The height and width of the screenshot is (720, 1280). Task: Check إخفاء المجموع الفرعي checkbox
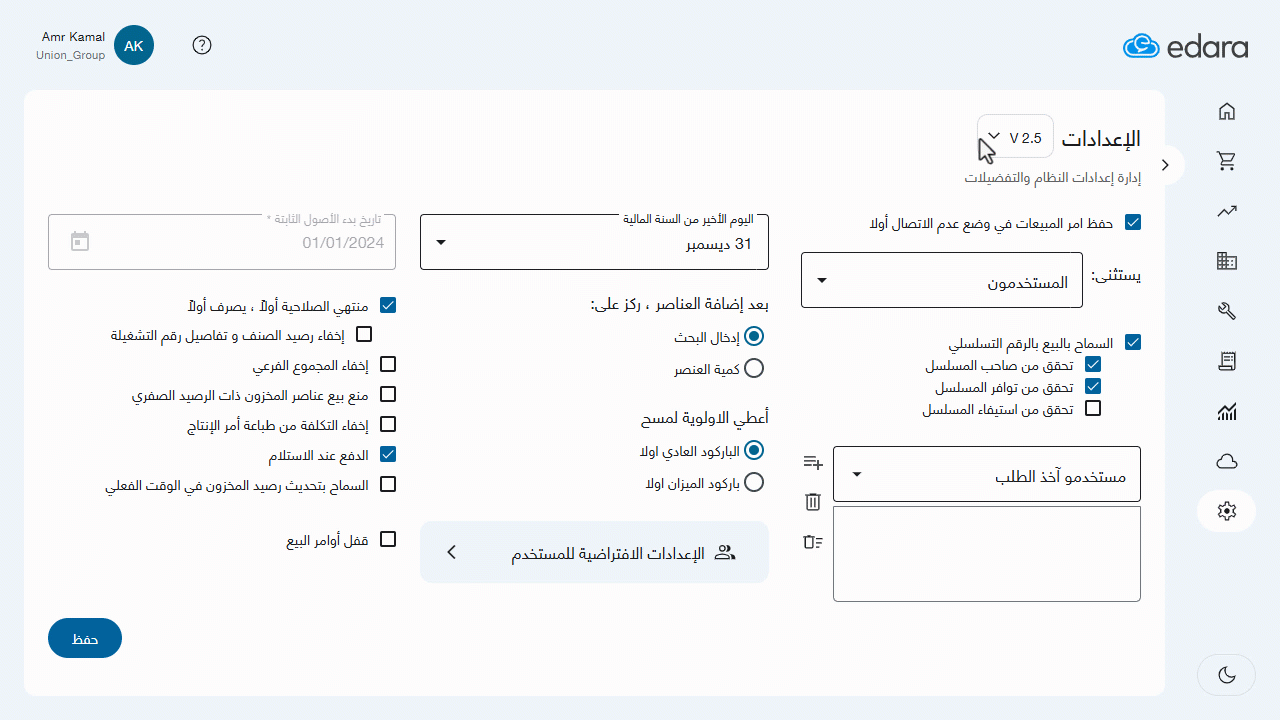tap(388, 364)
